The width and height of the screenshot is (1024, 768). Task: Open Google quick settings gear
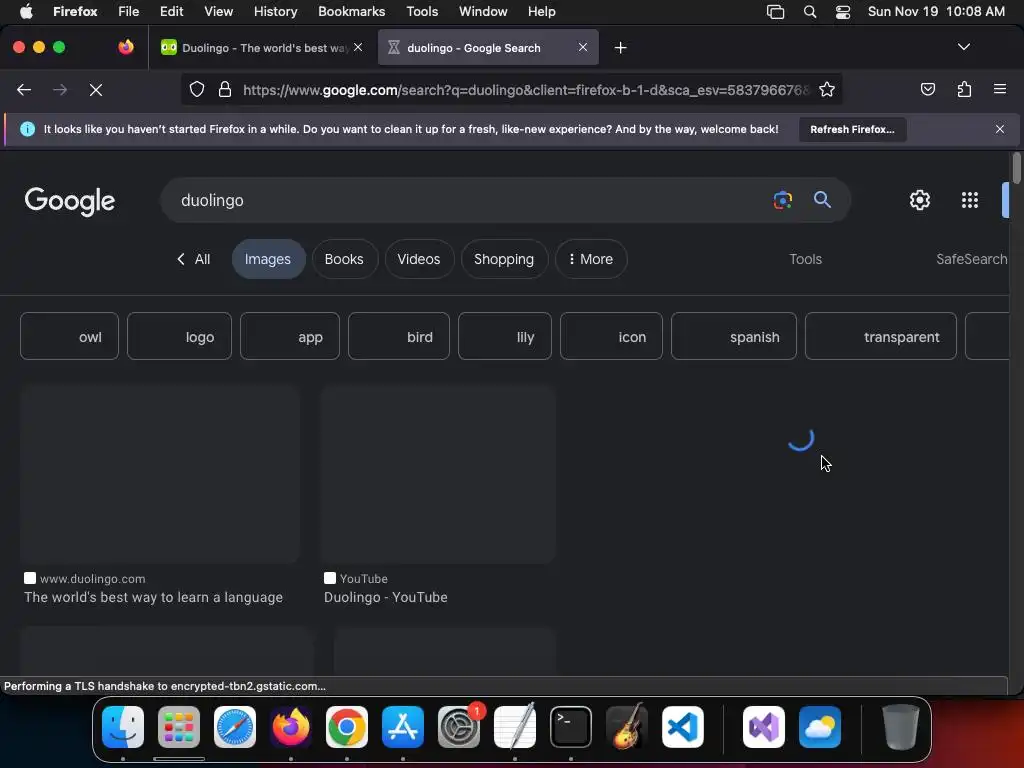pos(920,200)
